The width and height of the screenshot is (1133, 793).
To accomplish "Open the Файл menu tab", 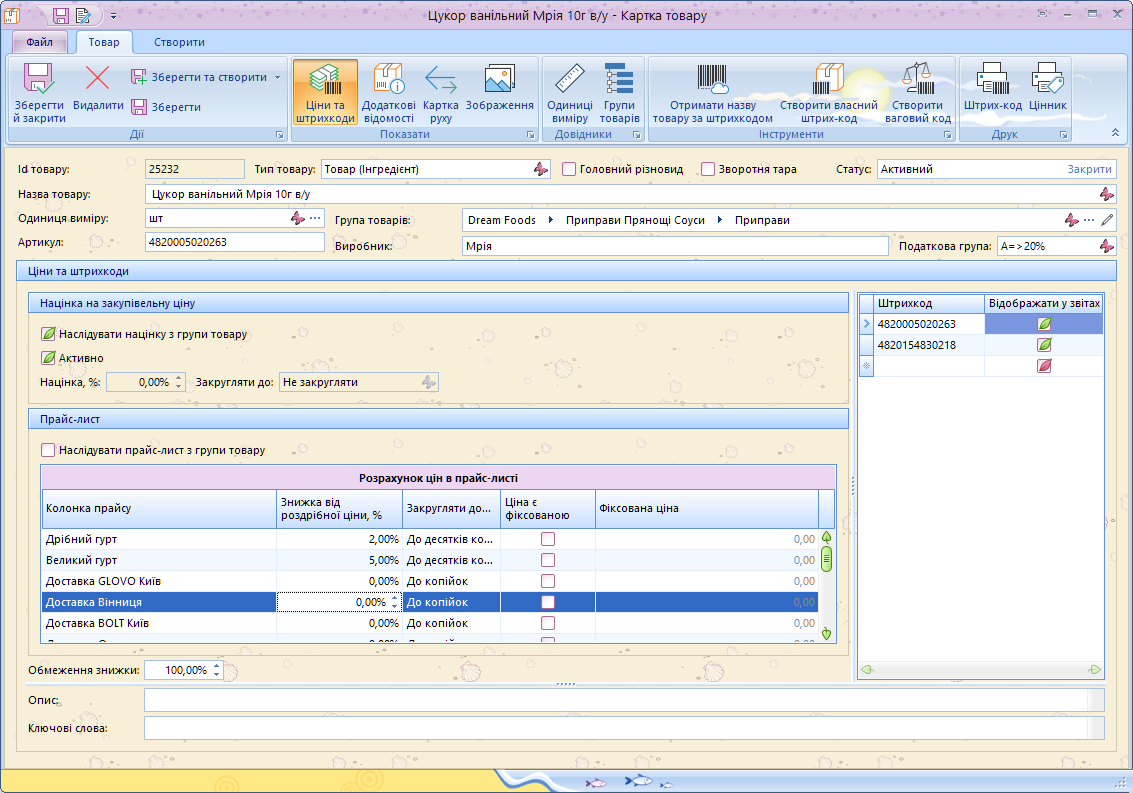I will point(40,42).
